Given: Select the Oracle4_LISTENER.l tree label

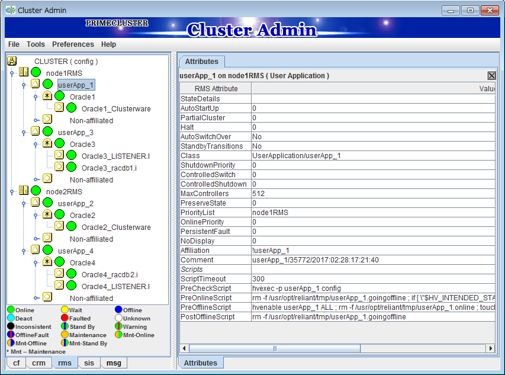Looking at the screenshot, I should point(116,286).
